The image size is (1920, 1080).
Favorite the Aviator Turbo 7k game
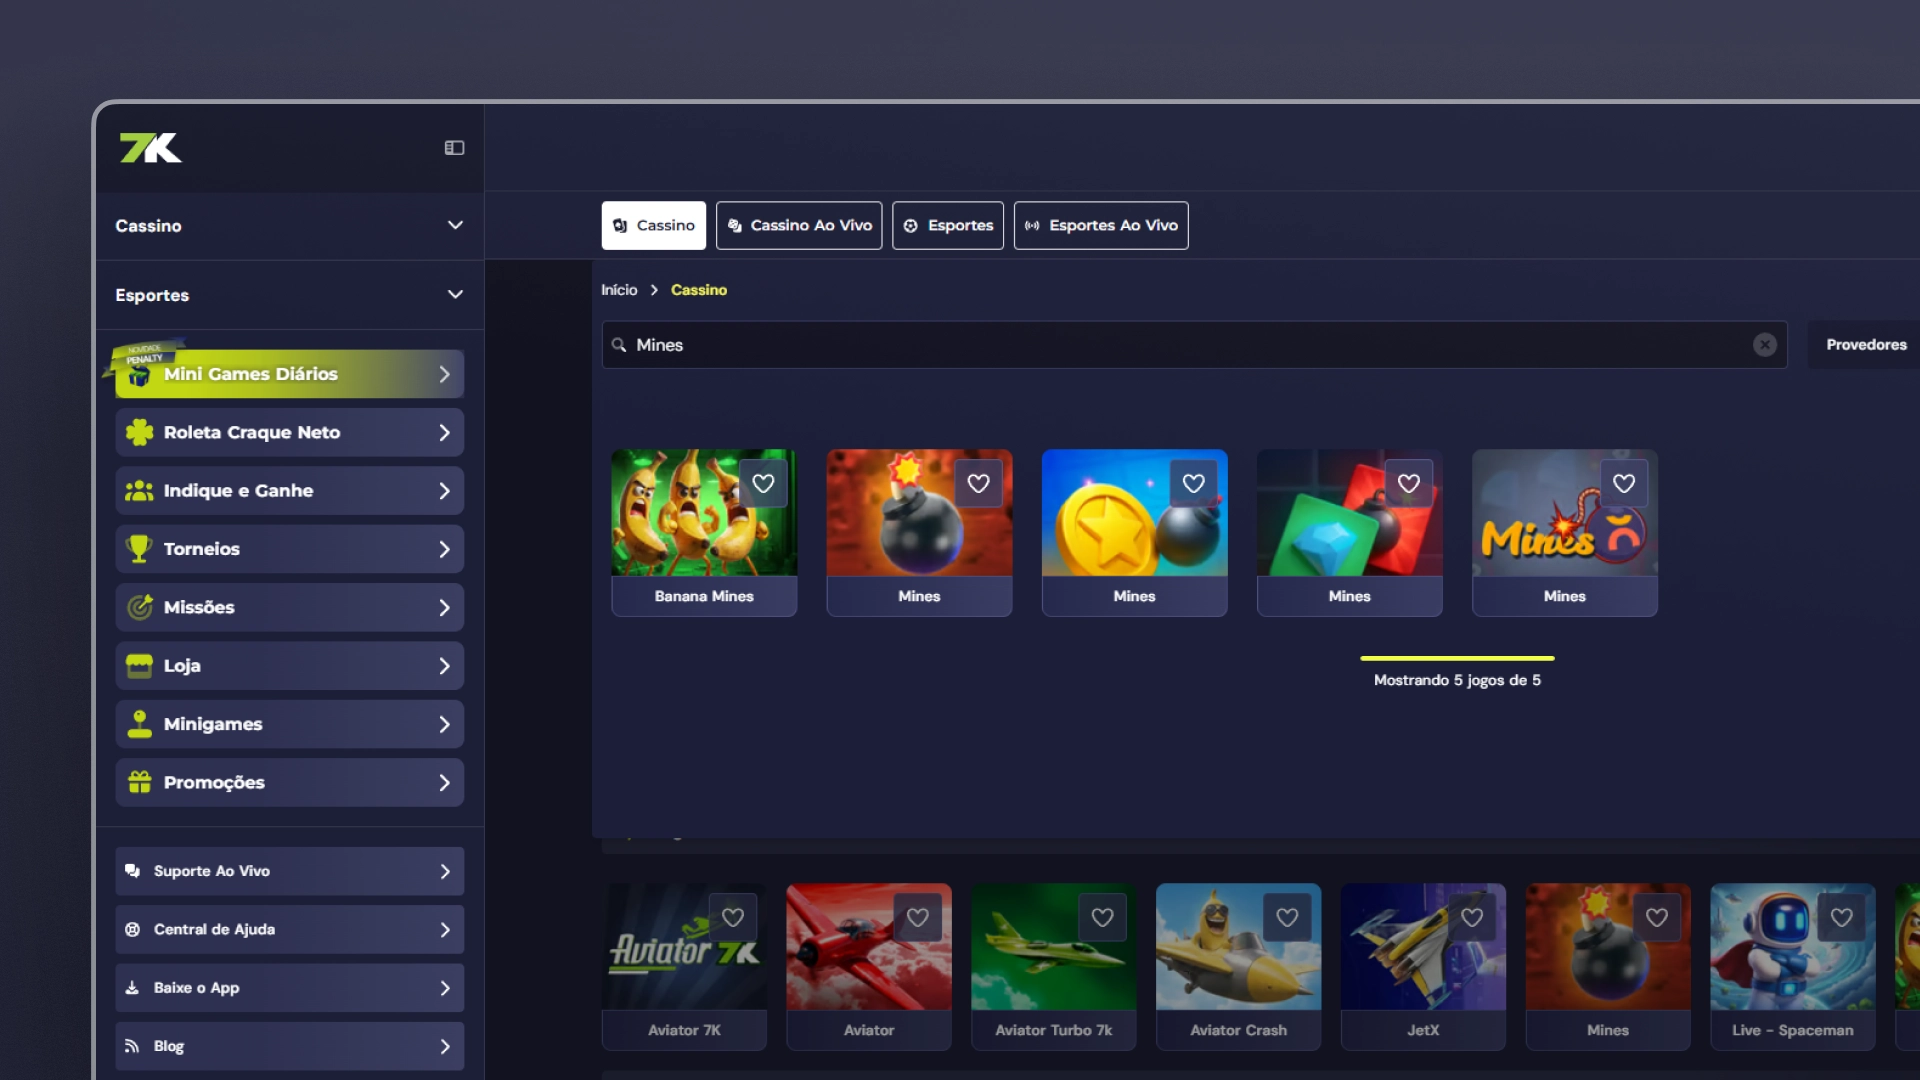click(x=1102, y=918)
